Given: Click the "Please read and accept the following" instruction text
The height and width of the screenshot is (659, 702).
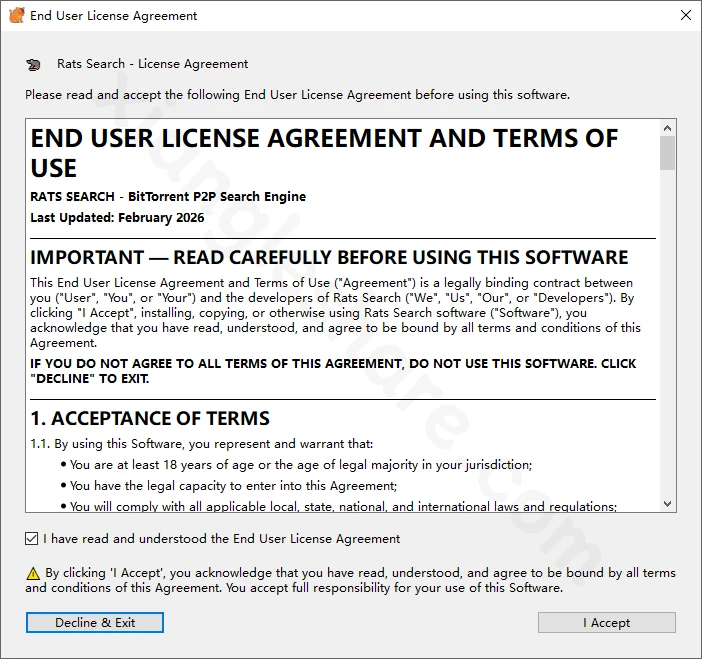Looking at the screenshot, I should (297, 95).
